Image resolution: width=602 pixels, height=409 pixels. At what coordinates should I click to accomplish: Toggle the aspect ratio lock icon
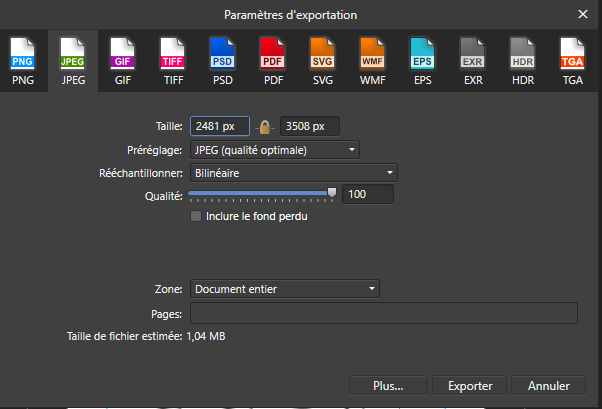tap(265, 127)
